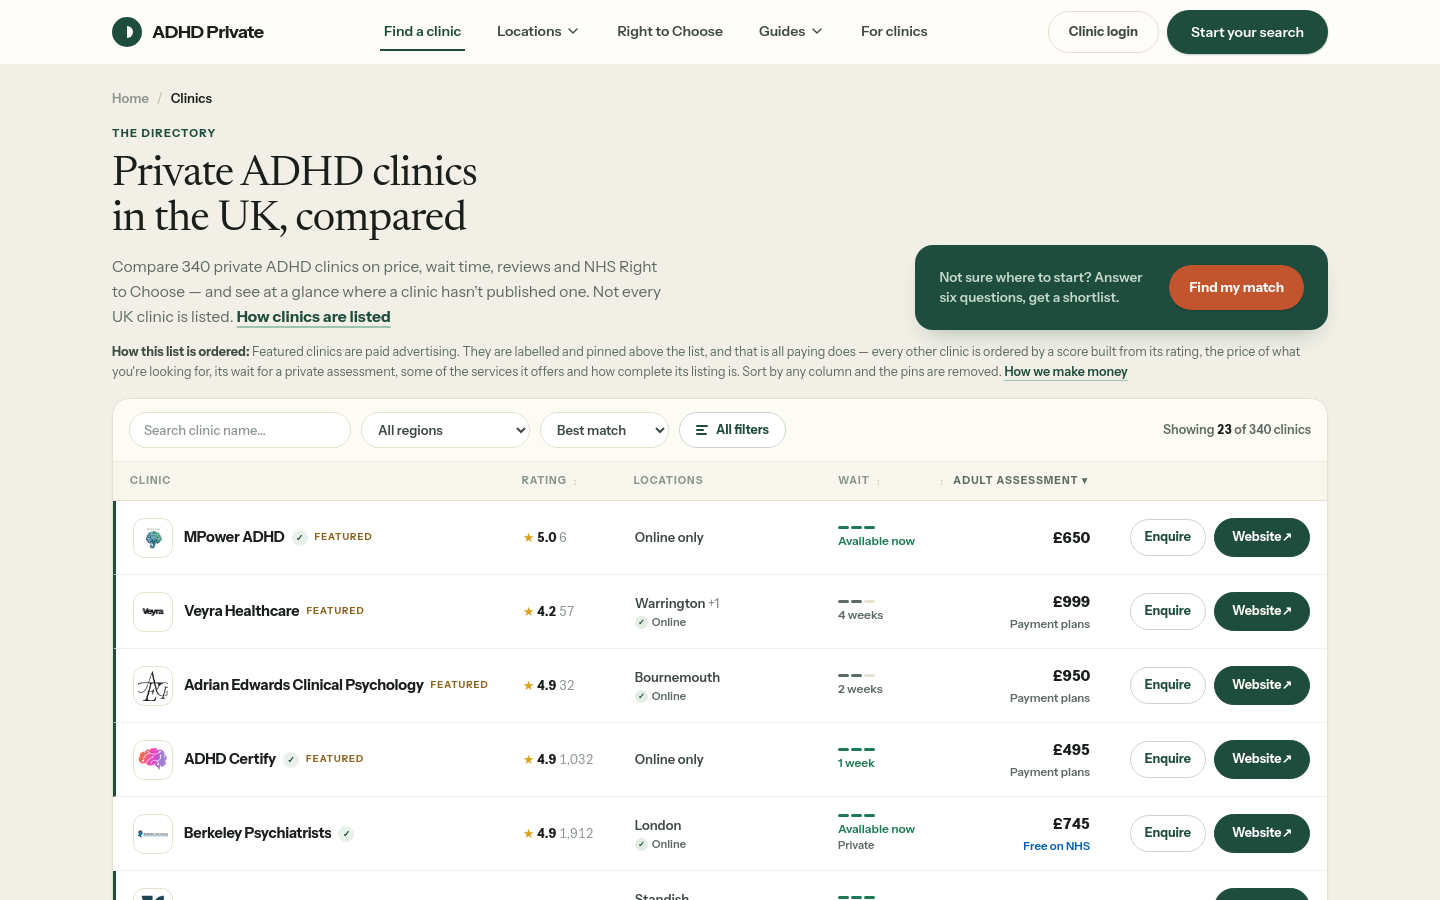Click the gold star in MPower ADHD rating
This screenshot has height=900, width=1440.
click(528, 538)
